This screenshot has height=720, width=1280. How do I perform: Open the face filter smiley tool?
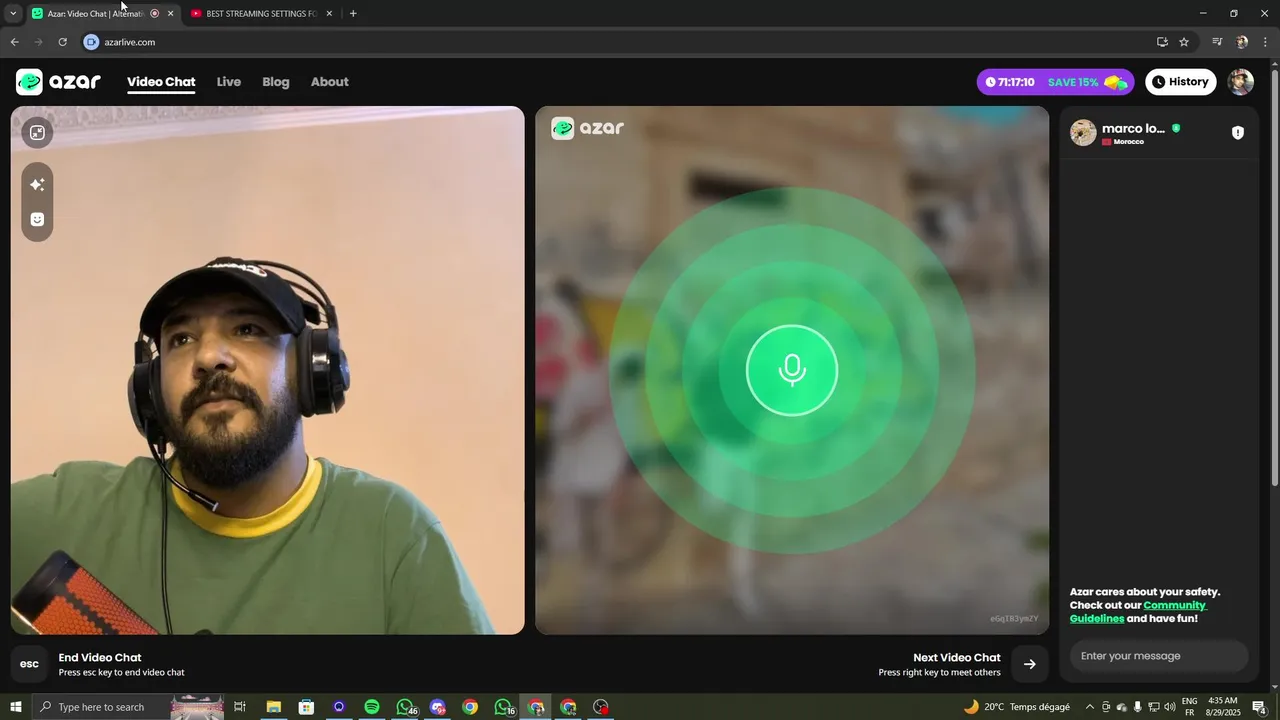pos(37,219)
